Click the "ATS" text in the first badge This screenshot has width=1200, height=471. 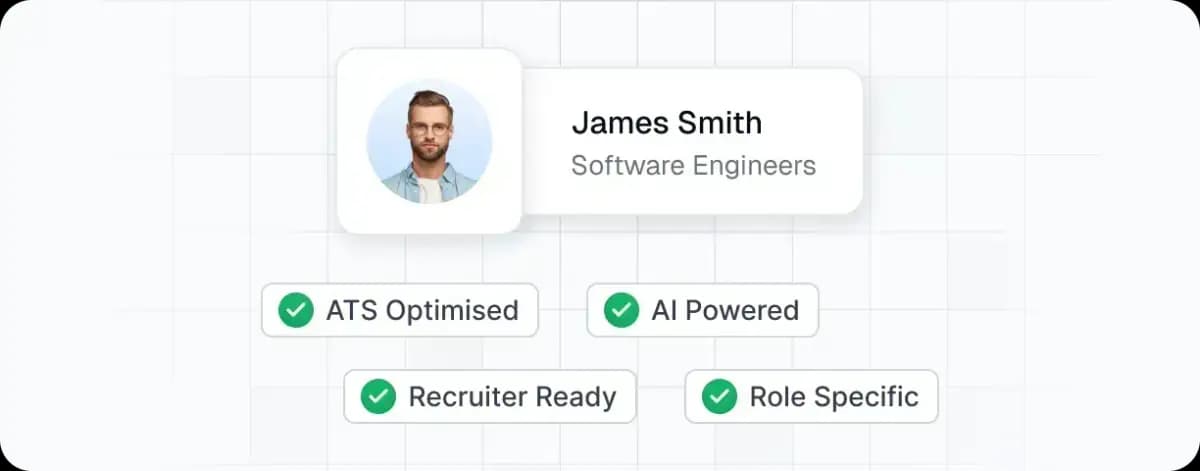pos(352,310)
